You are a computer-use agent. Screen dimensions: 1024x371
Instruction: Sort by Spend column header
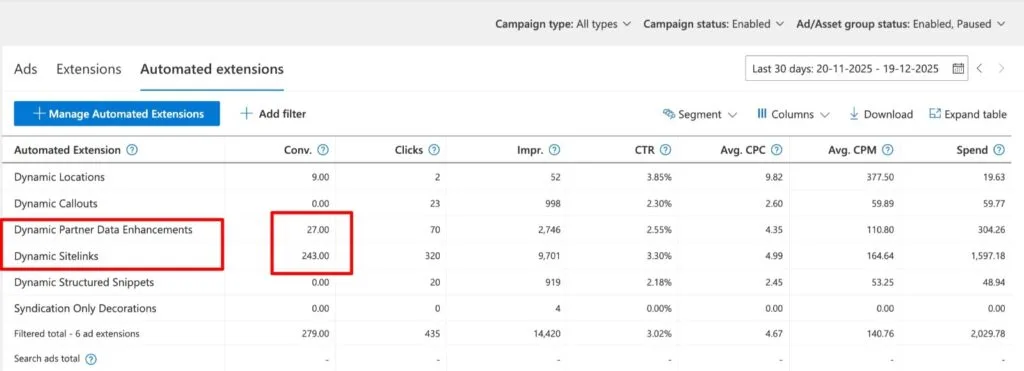pyautogui.click(x=972, y=150)
